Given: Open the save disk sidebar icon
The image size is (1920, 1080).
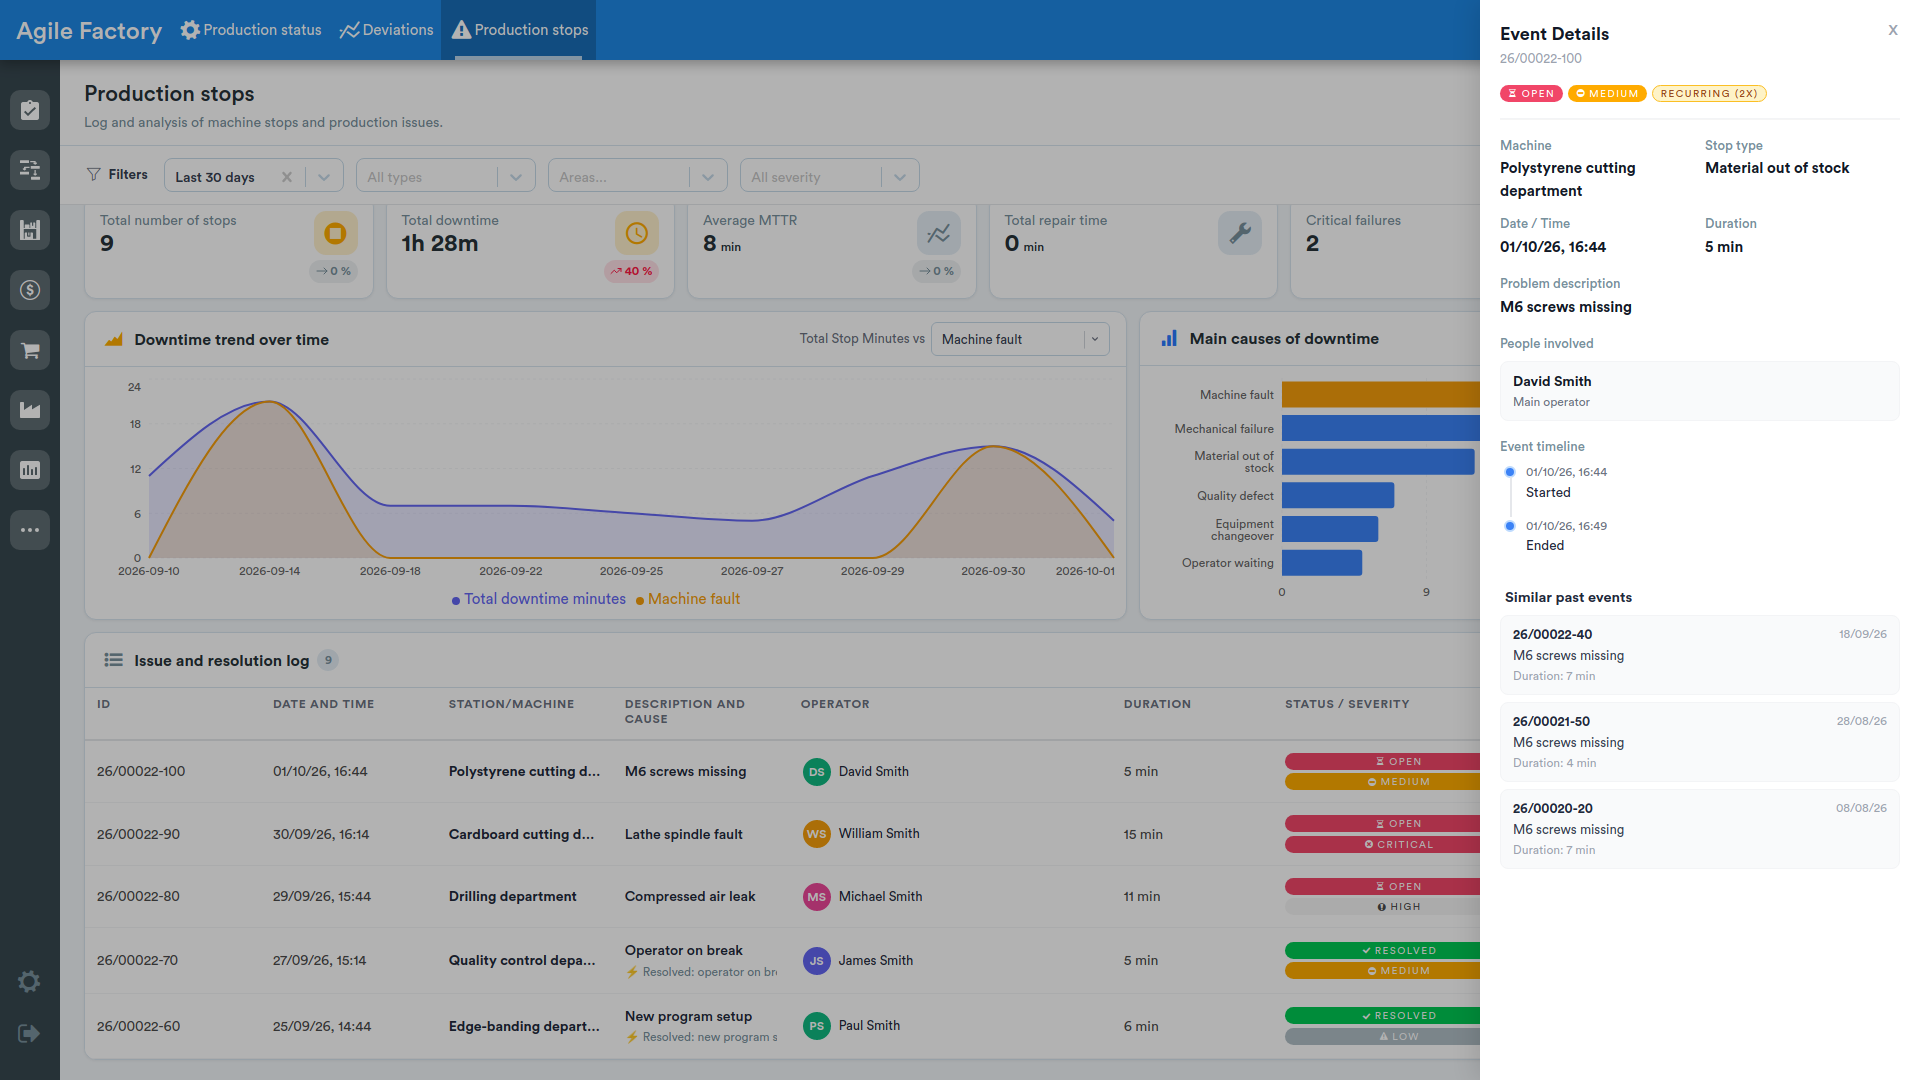Looking at the screenshot, I should click(x=30, y=230).
